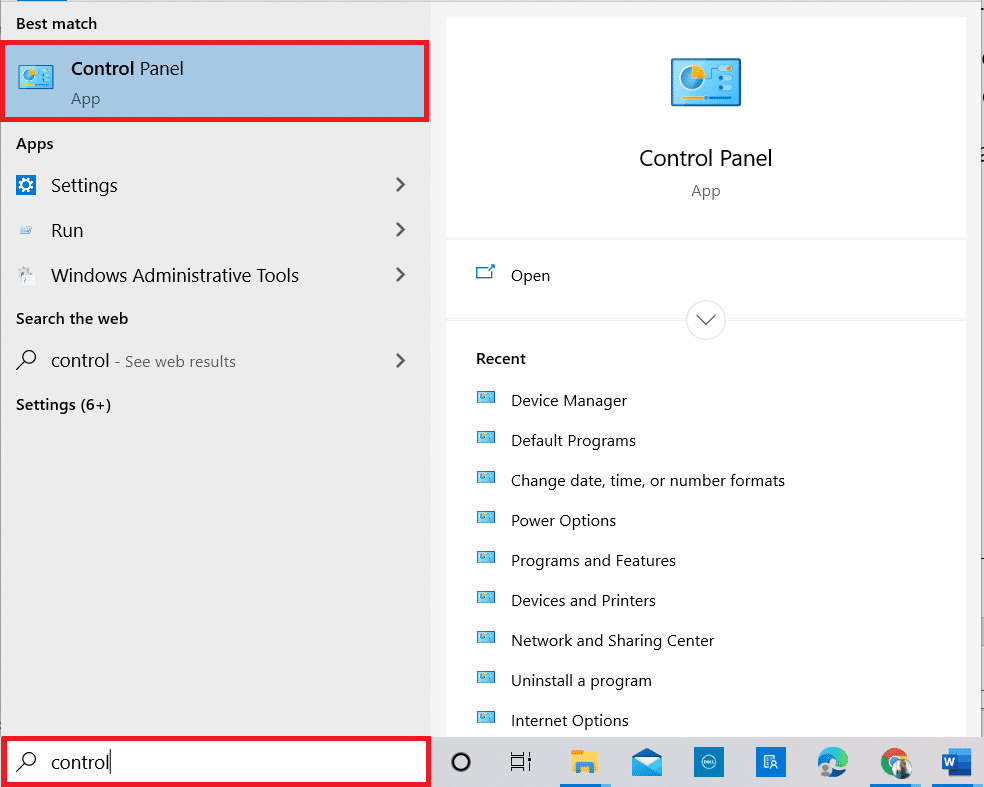984x787 pixels.
Task: Open Network and Sharing Center
Action: pos(612,641)
